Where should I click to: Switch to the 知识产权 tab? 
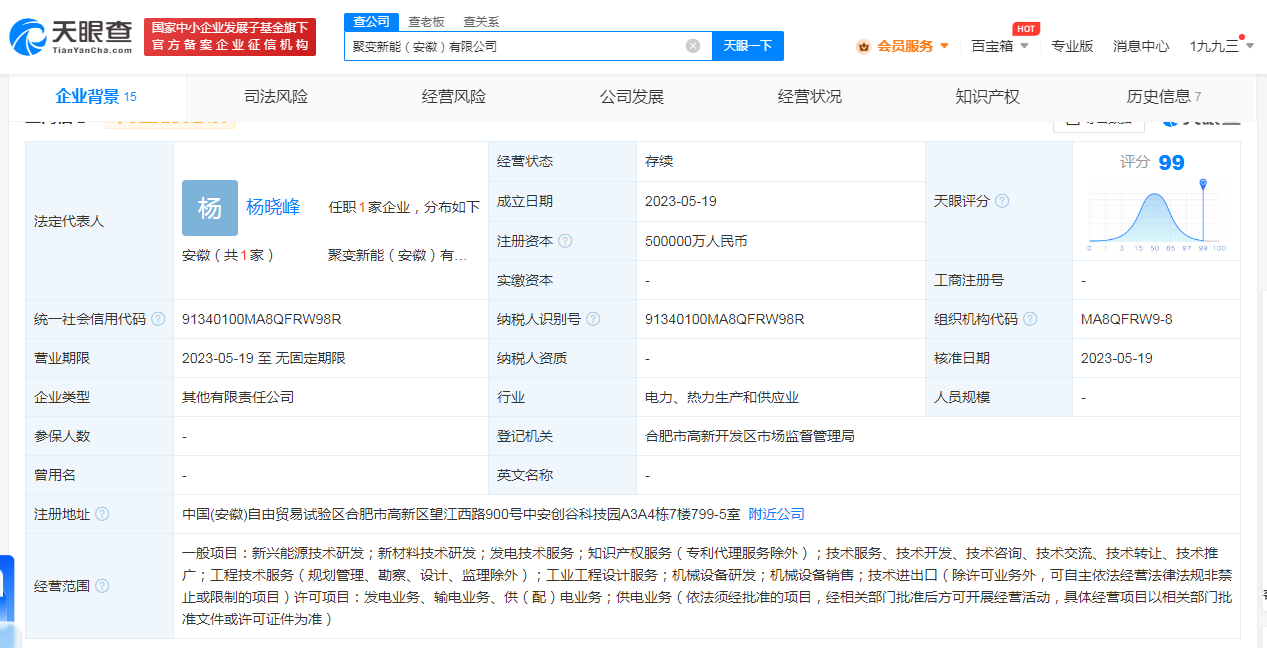pyautogui.click(x=987, y=97)
